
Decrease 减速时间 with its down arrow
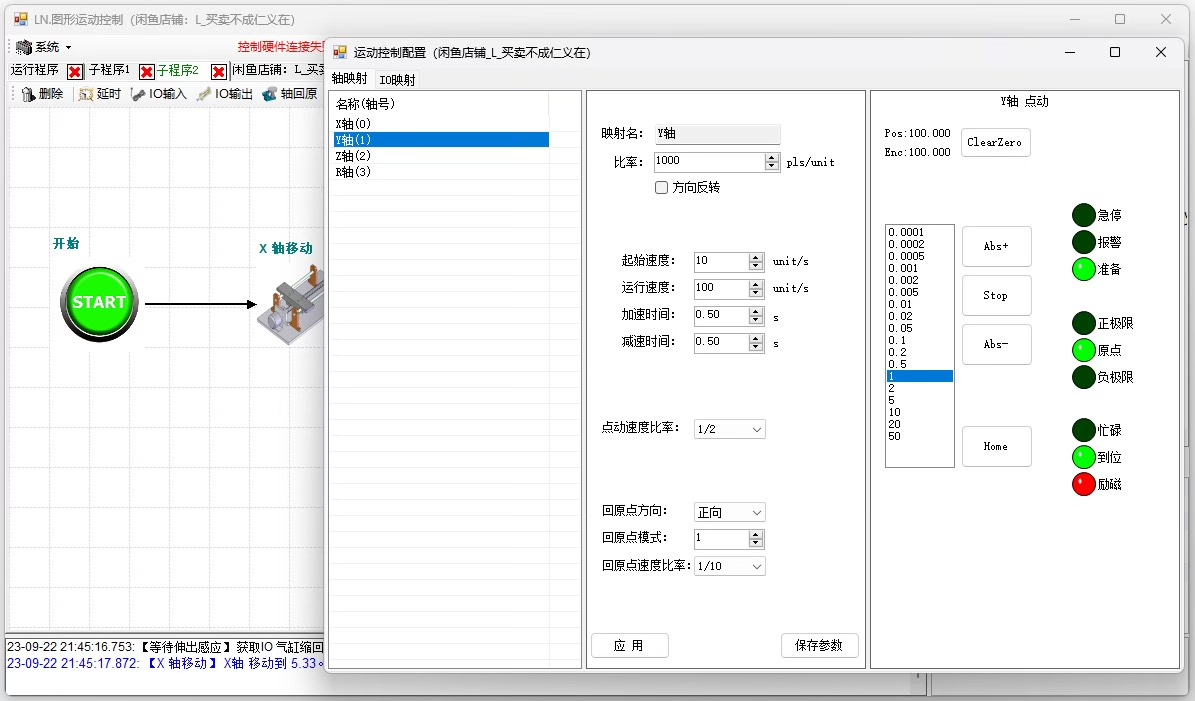[x=755, y=347]
